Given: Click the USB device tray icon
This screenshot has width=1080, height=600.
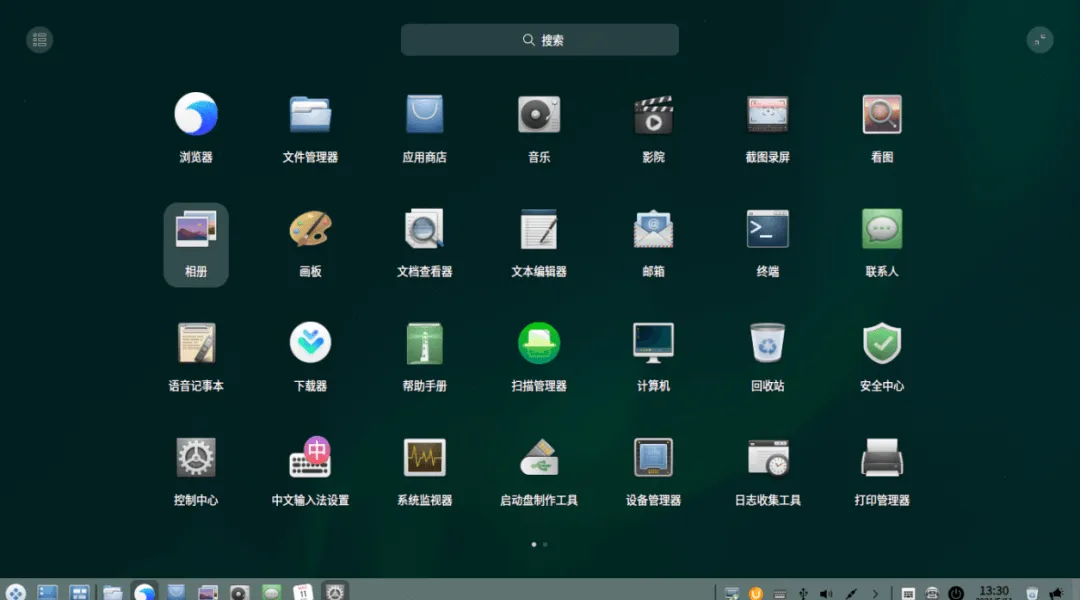Looking at the screenshot, I should click(x=803, y=593).
